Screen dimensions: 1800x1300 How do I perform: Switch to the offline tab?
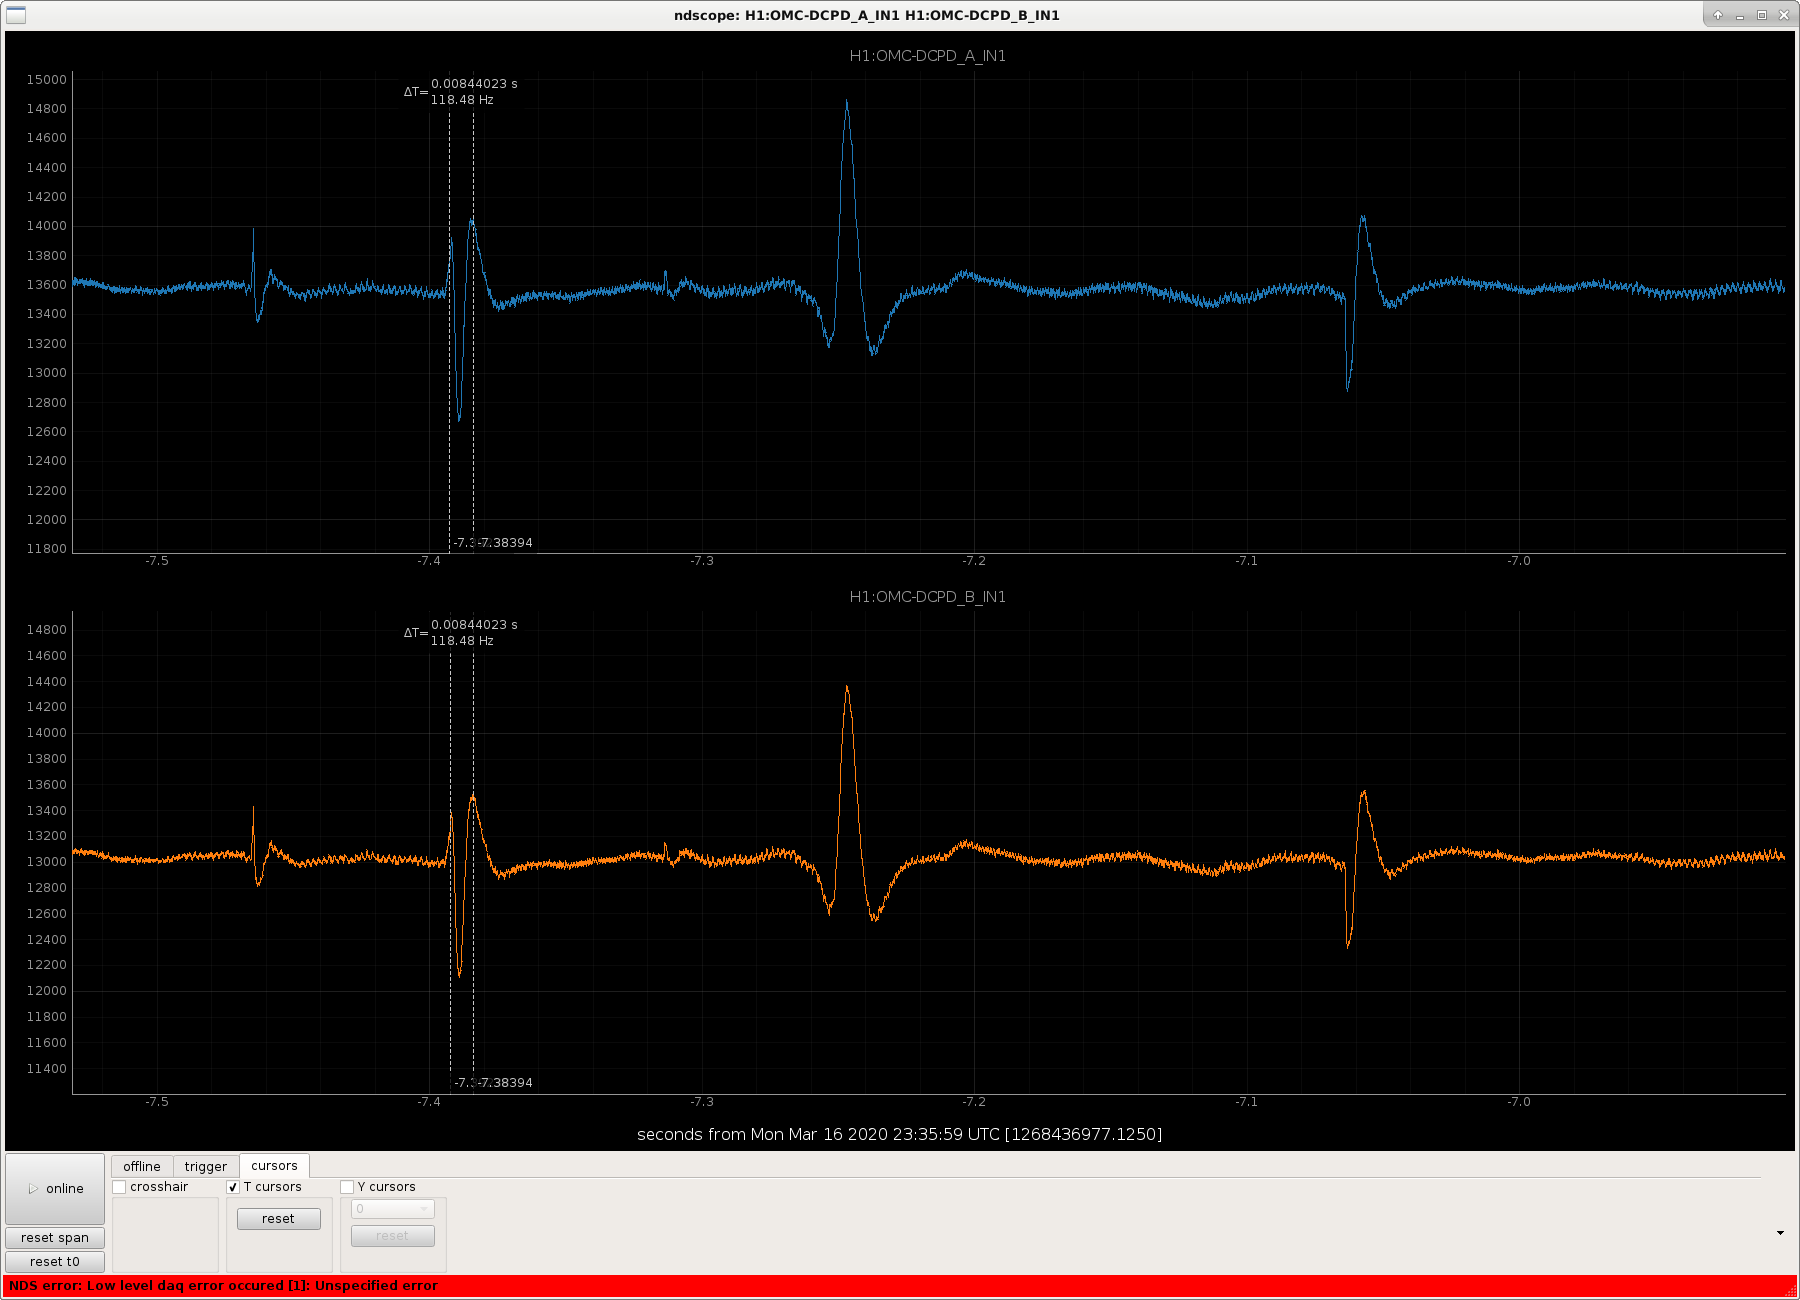coord(141,1166)
